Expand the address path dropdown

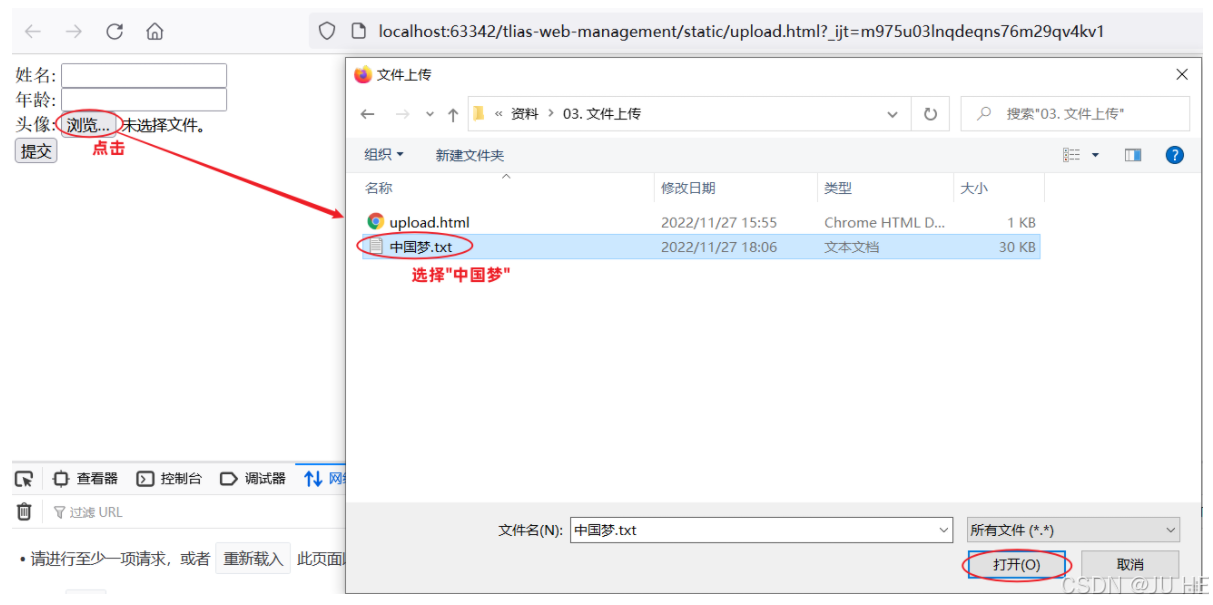pyautogui.click(x=893, y=114)
